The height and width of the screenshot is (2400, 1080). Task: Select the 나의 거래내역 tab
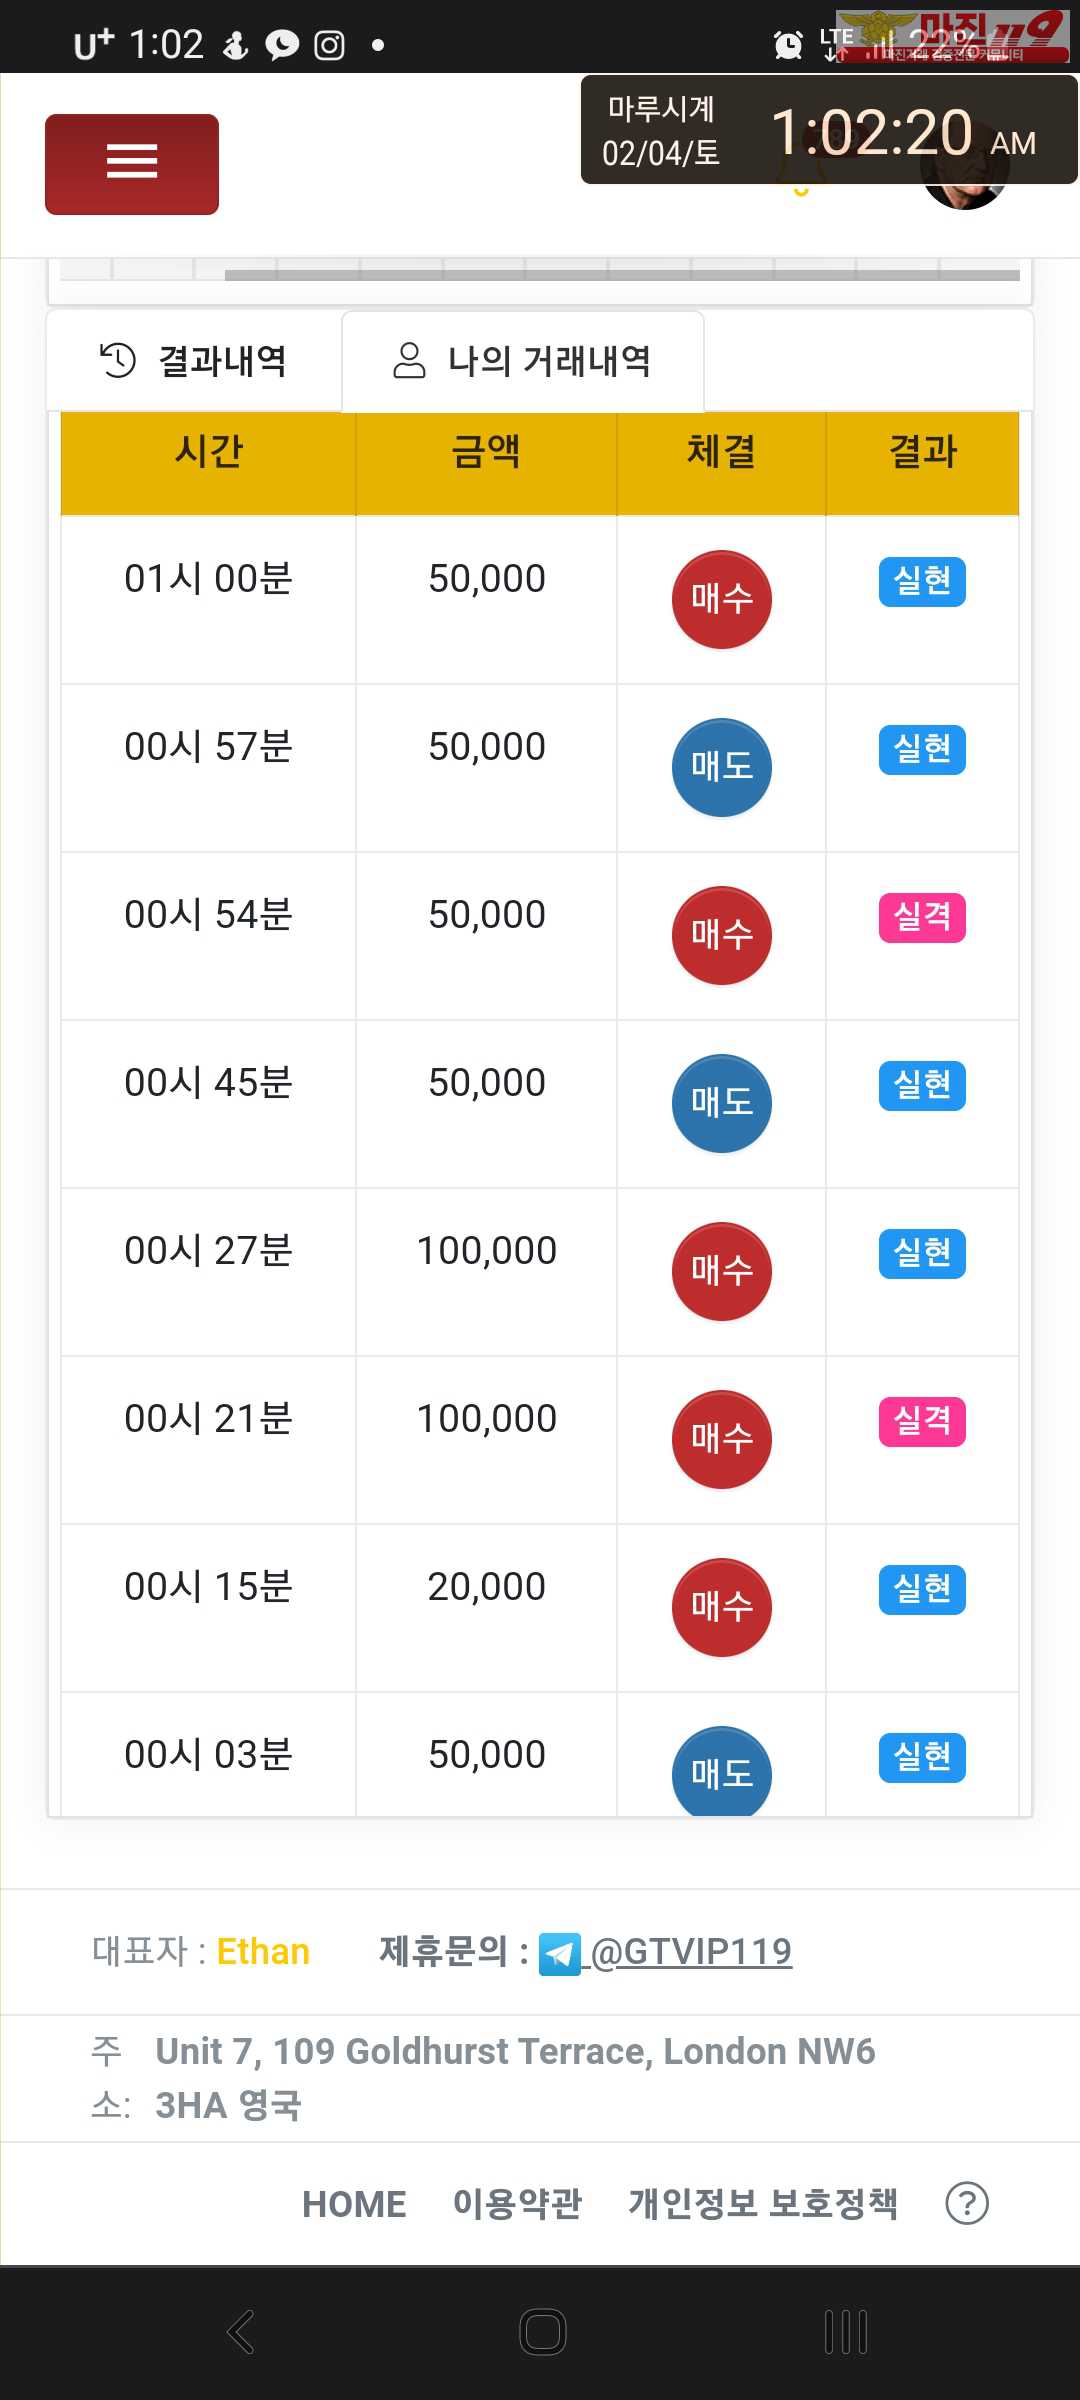[522, 361]
